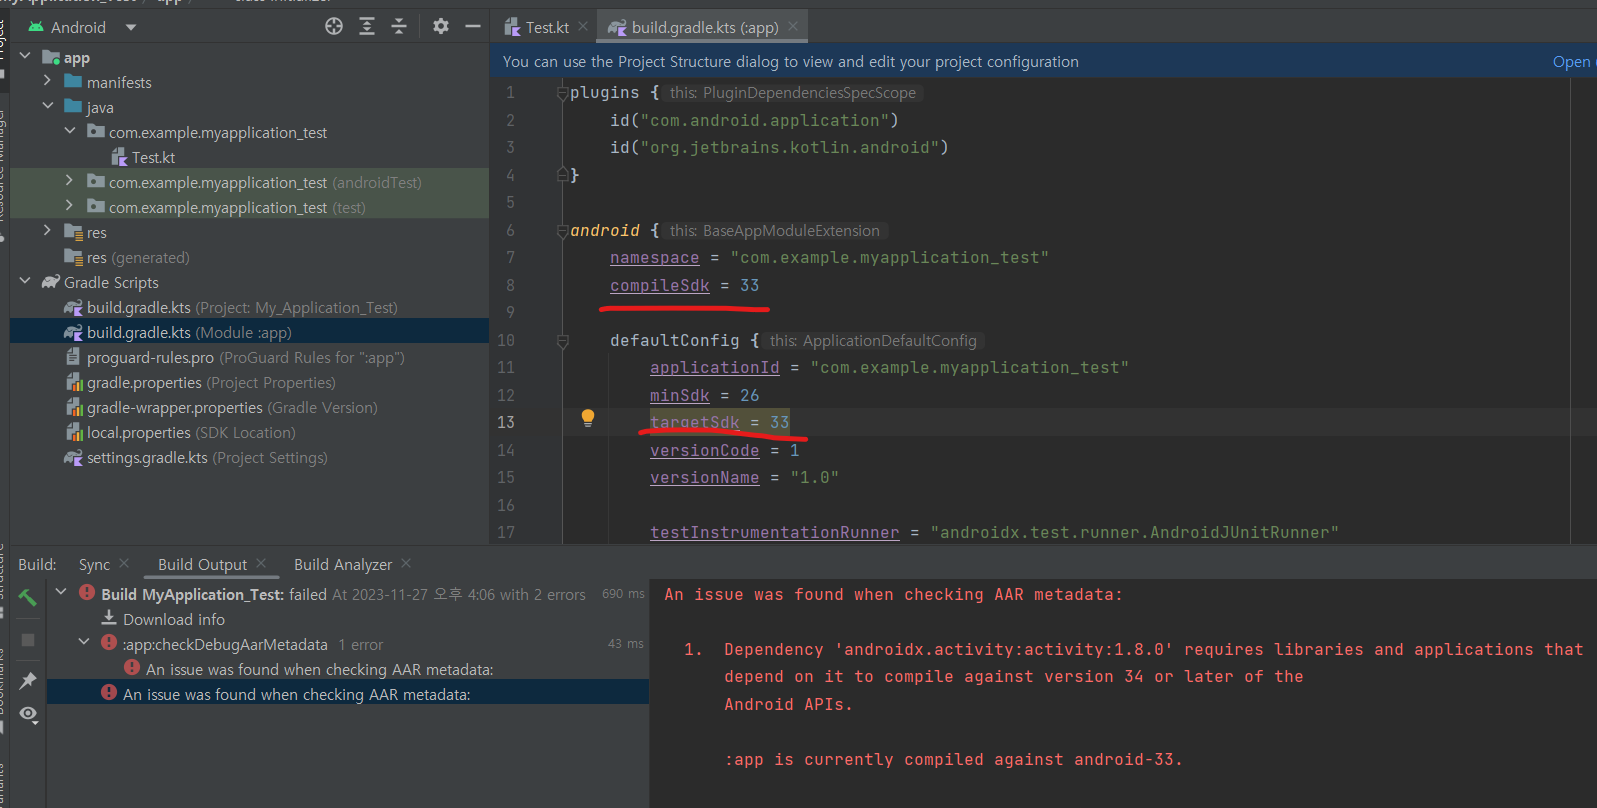Click the pin tab icon in build panel
1597x808 pixels.
(28, 681)
